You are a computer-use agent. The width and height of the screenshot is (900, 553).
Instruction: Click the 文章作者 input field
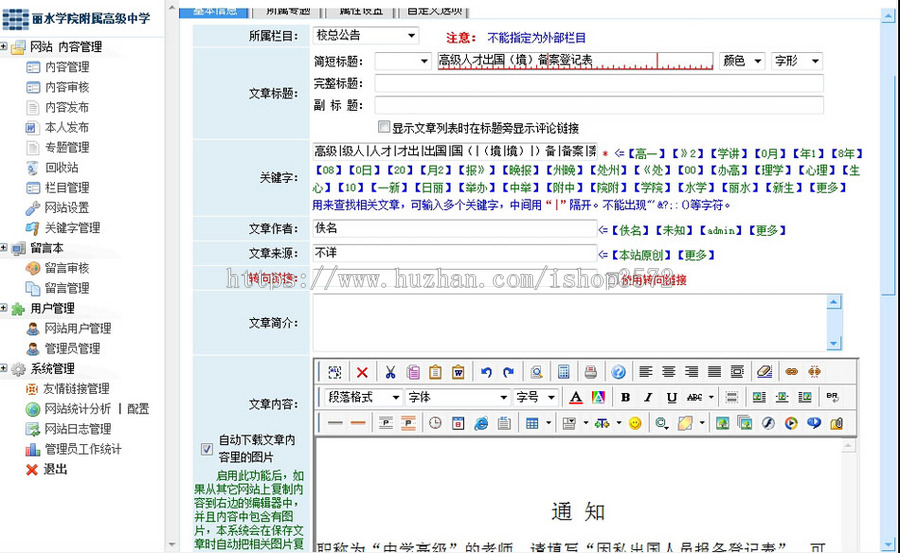pos(455,228)
